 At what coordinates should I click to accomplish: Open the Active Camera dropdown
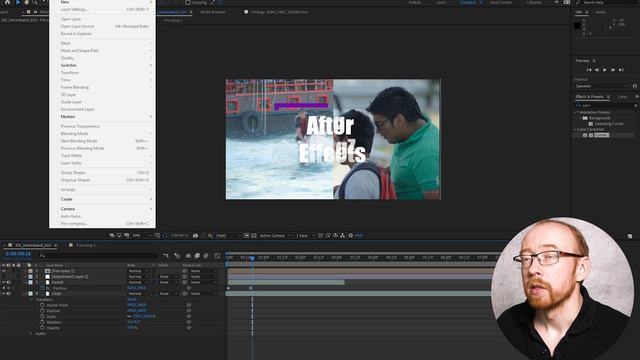click(276, 236)
